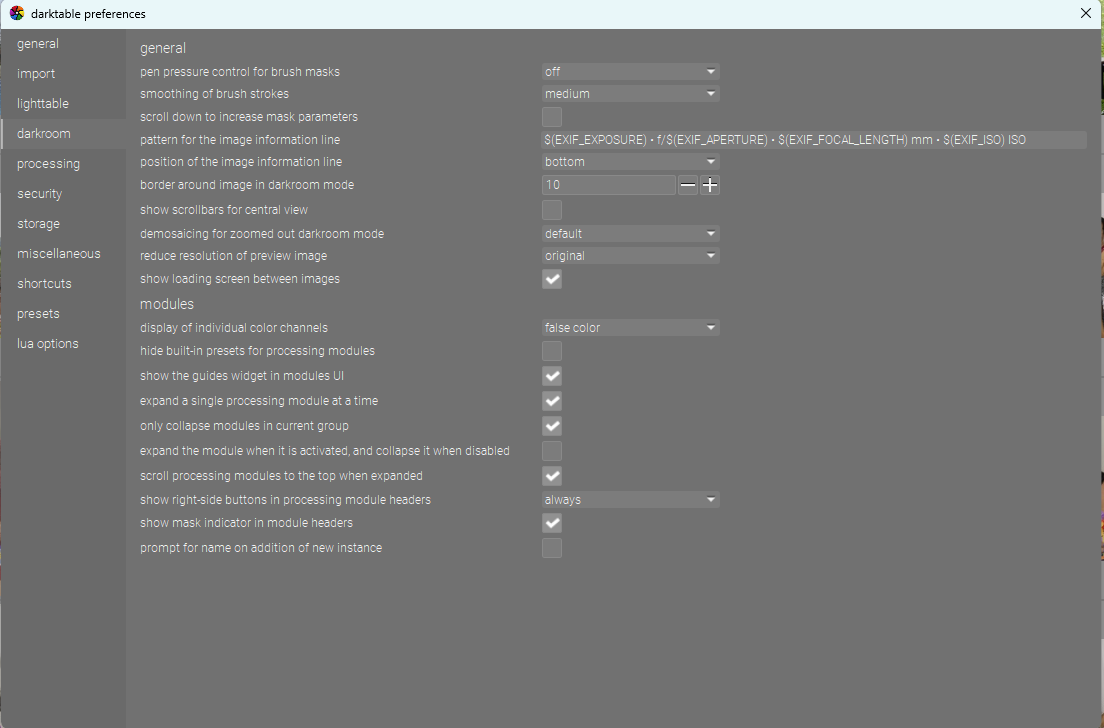The height and width of the screenshot is (728, 1104).
Task: Open show right-side buttons dropdown
Action: (630, 500)
